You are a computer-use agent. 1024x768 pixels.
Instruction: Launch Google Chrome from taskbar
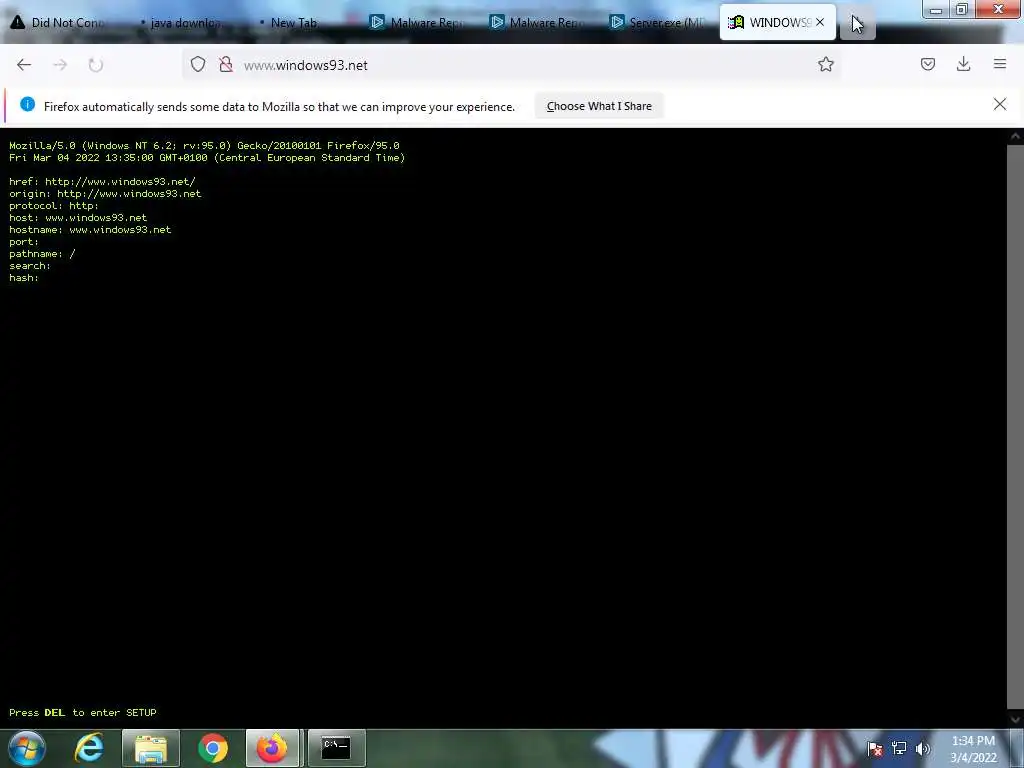pos(213,748)
